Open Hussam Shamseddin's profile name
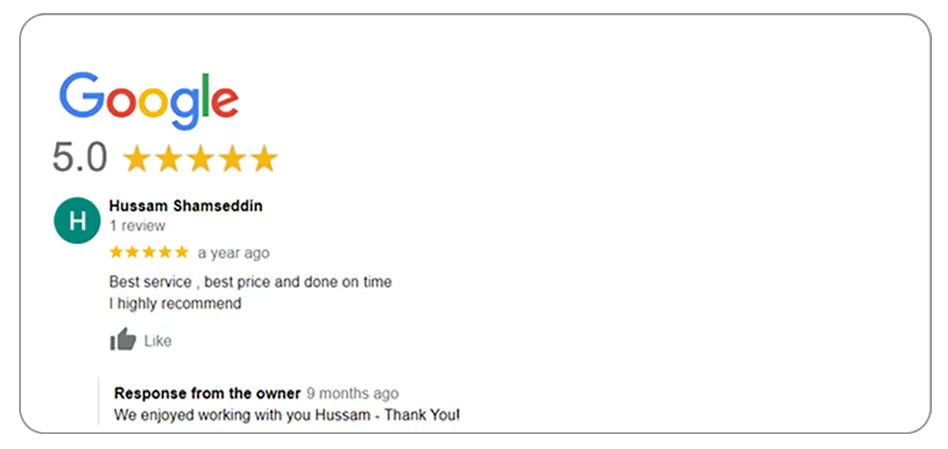Image resolution: width=948 pixels, height=449 pixels. [186, 206]
